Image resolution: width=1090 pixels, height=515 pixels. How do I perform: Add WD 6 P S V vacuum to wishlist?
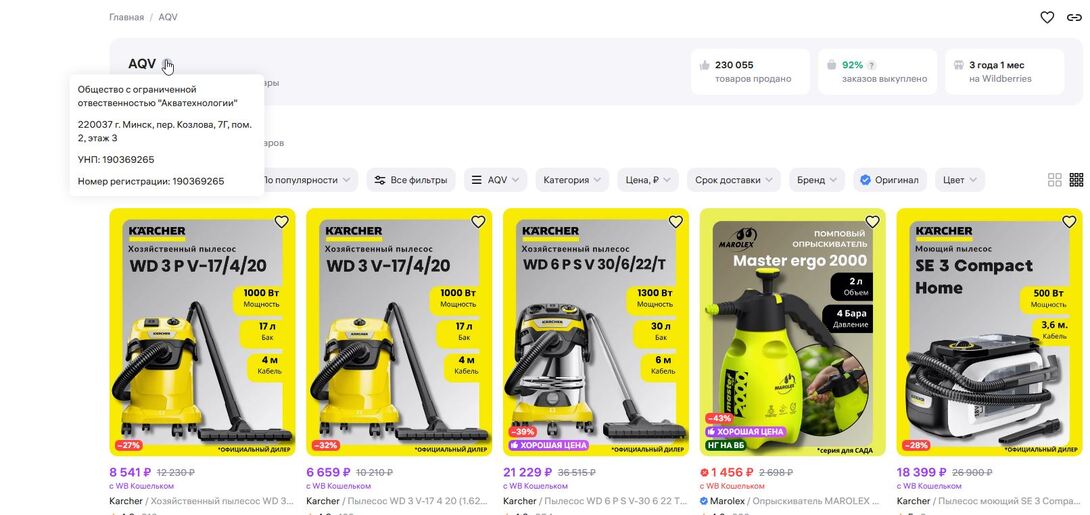(x=676, y=222)
